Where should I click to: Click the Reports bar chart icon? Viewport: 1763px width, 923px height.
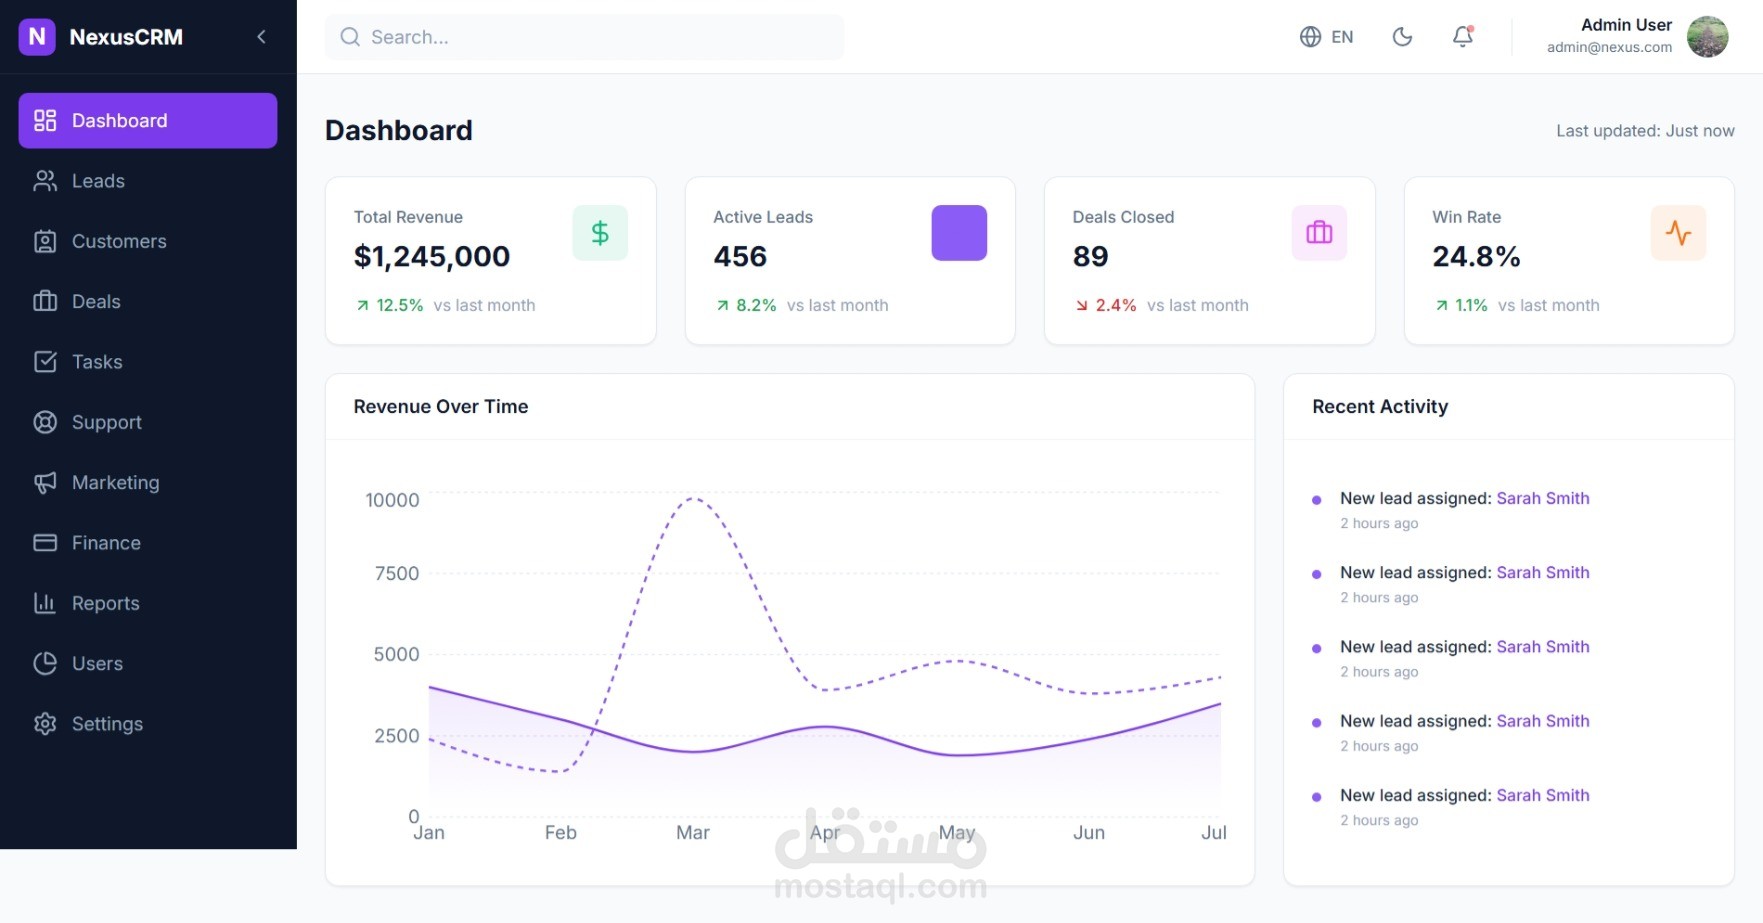[x=45, y=603]
